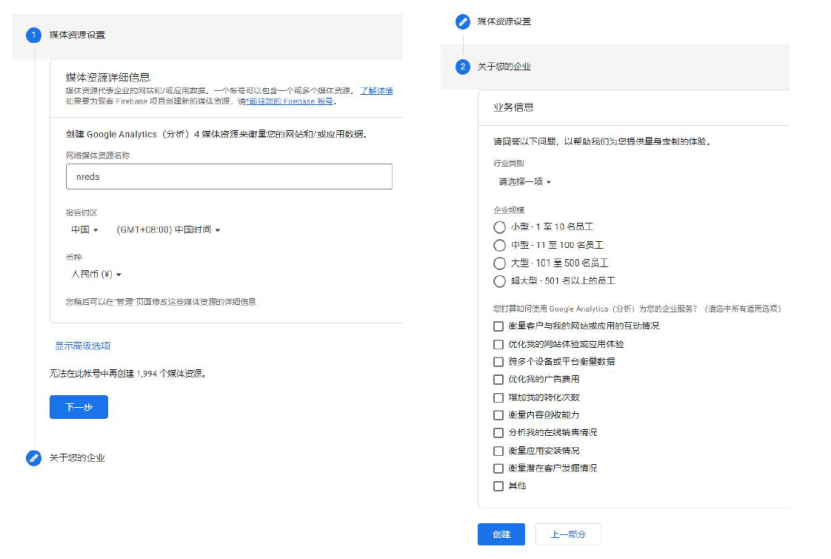Click the 媒体资源设置 step label in right panel
The height and width of the screenshot is (559, 831).
point(504,22)
